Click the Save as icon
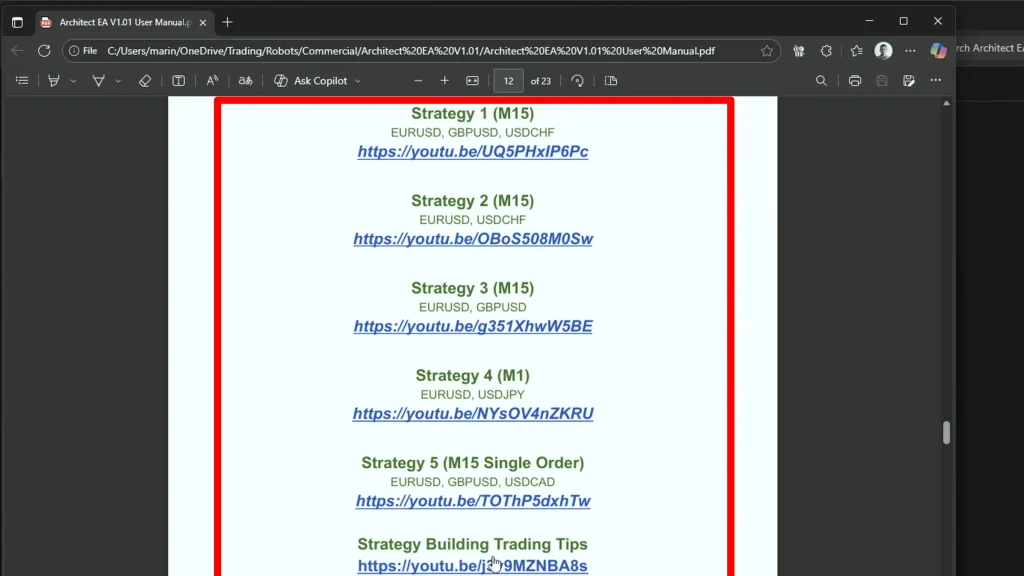Screen dimensions: 1024x576 (x=908, y=81)
